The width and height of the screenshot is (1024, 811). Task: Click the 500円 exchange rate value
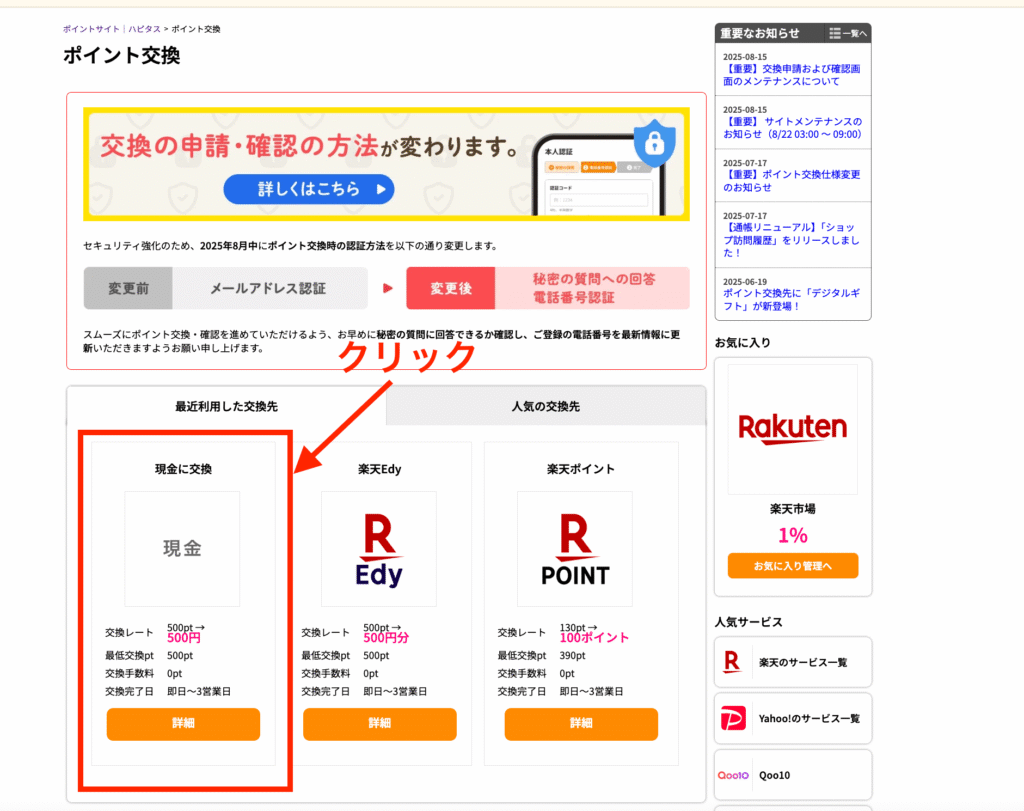coord(184,638)
